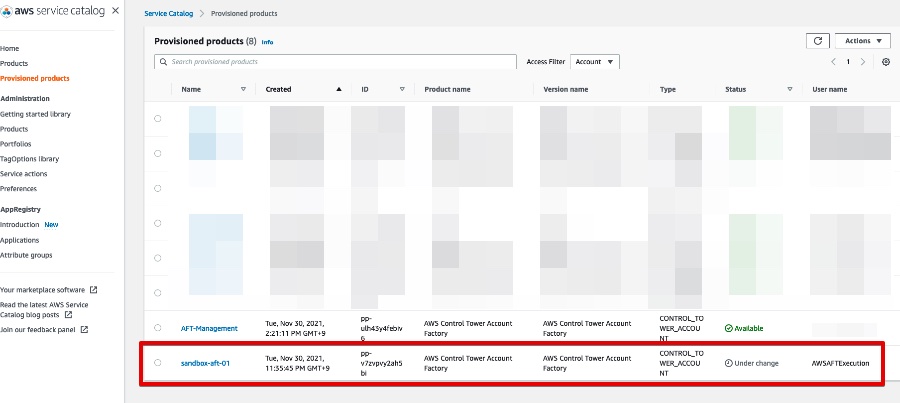Open the sandbox-aft-01 product link
This screenshot has height=403, width=900.
[205, 363]
